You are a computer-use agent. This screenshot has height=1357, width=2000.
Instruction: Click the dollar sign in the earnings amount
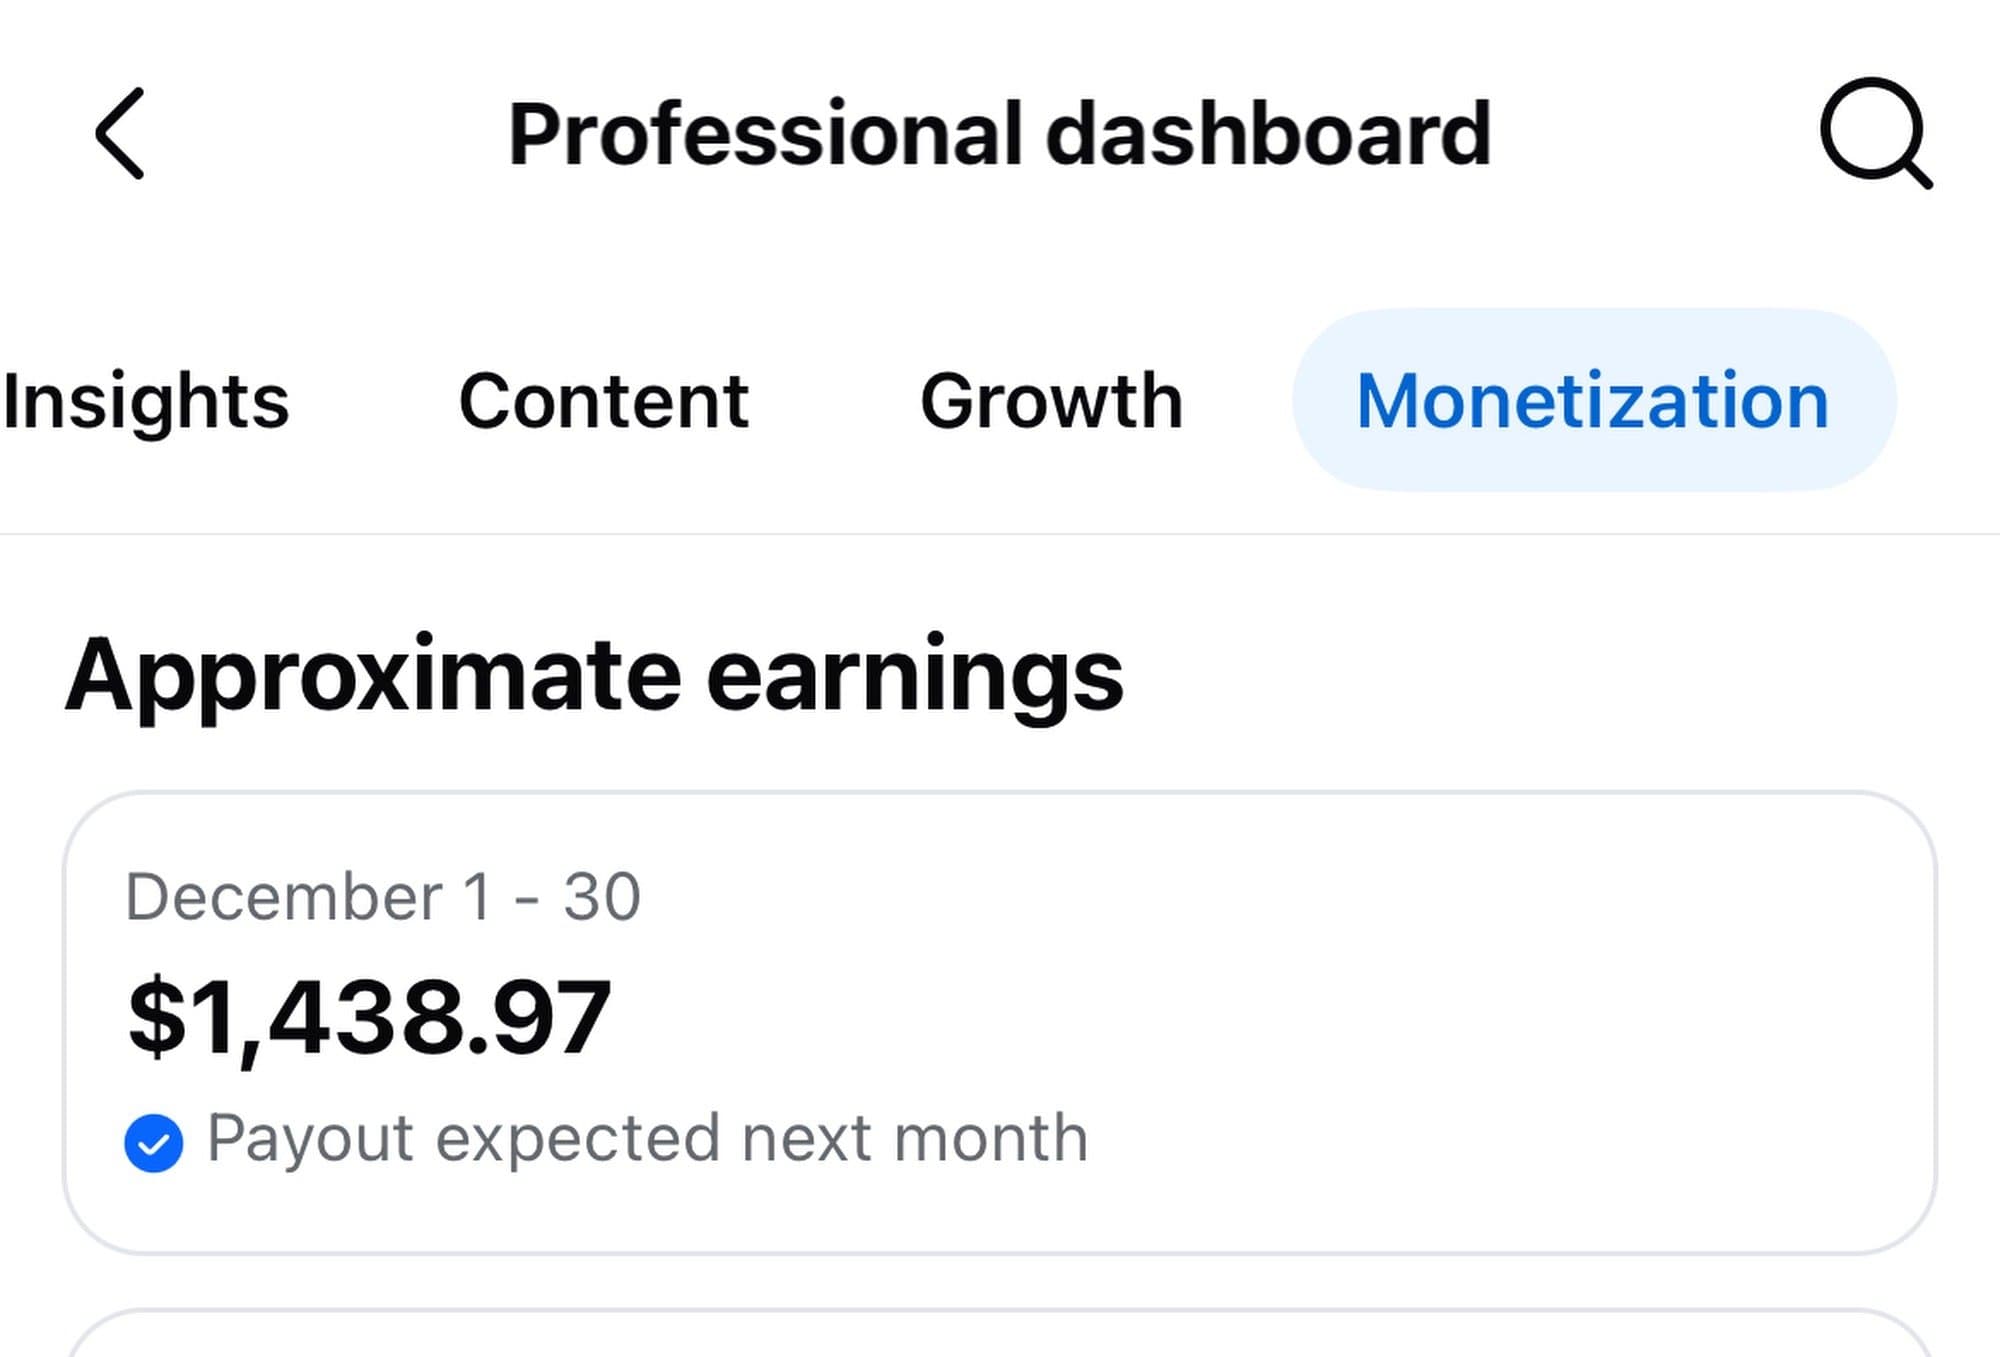tap(157, 1018)
